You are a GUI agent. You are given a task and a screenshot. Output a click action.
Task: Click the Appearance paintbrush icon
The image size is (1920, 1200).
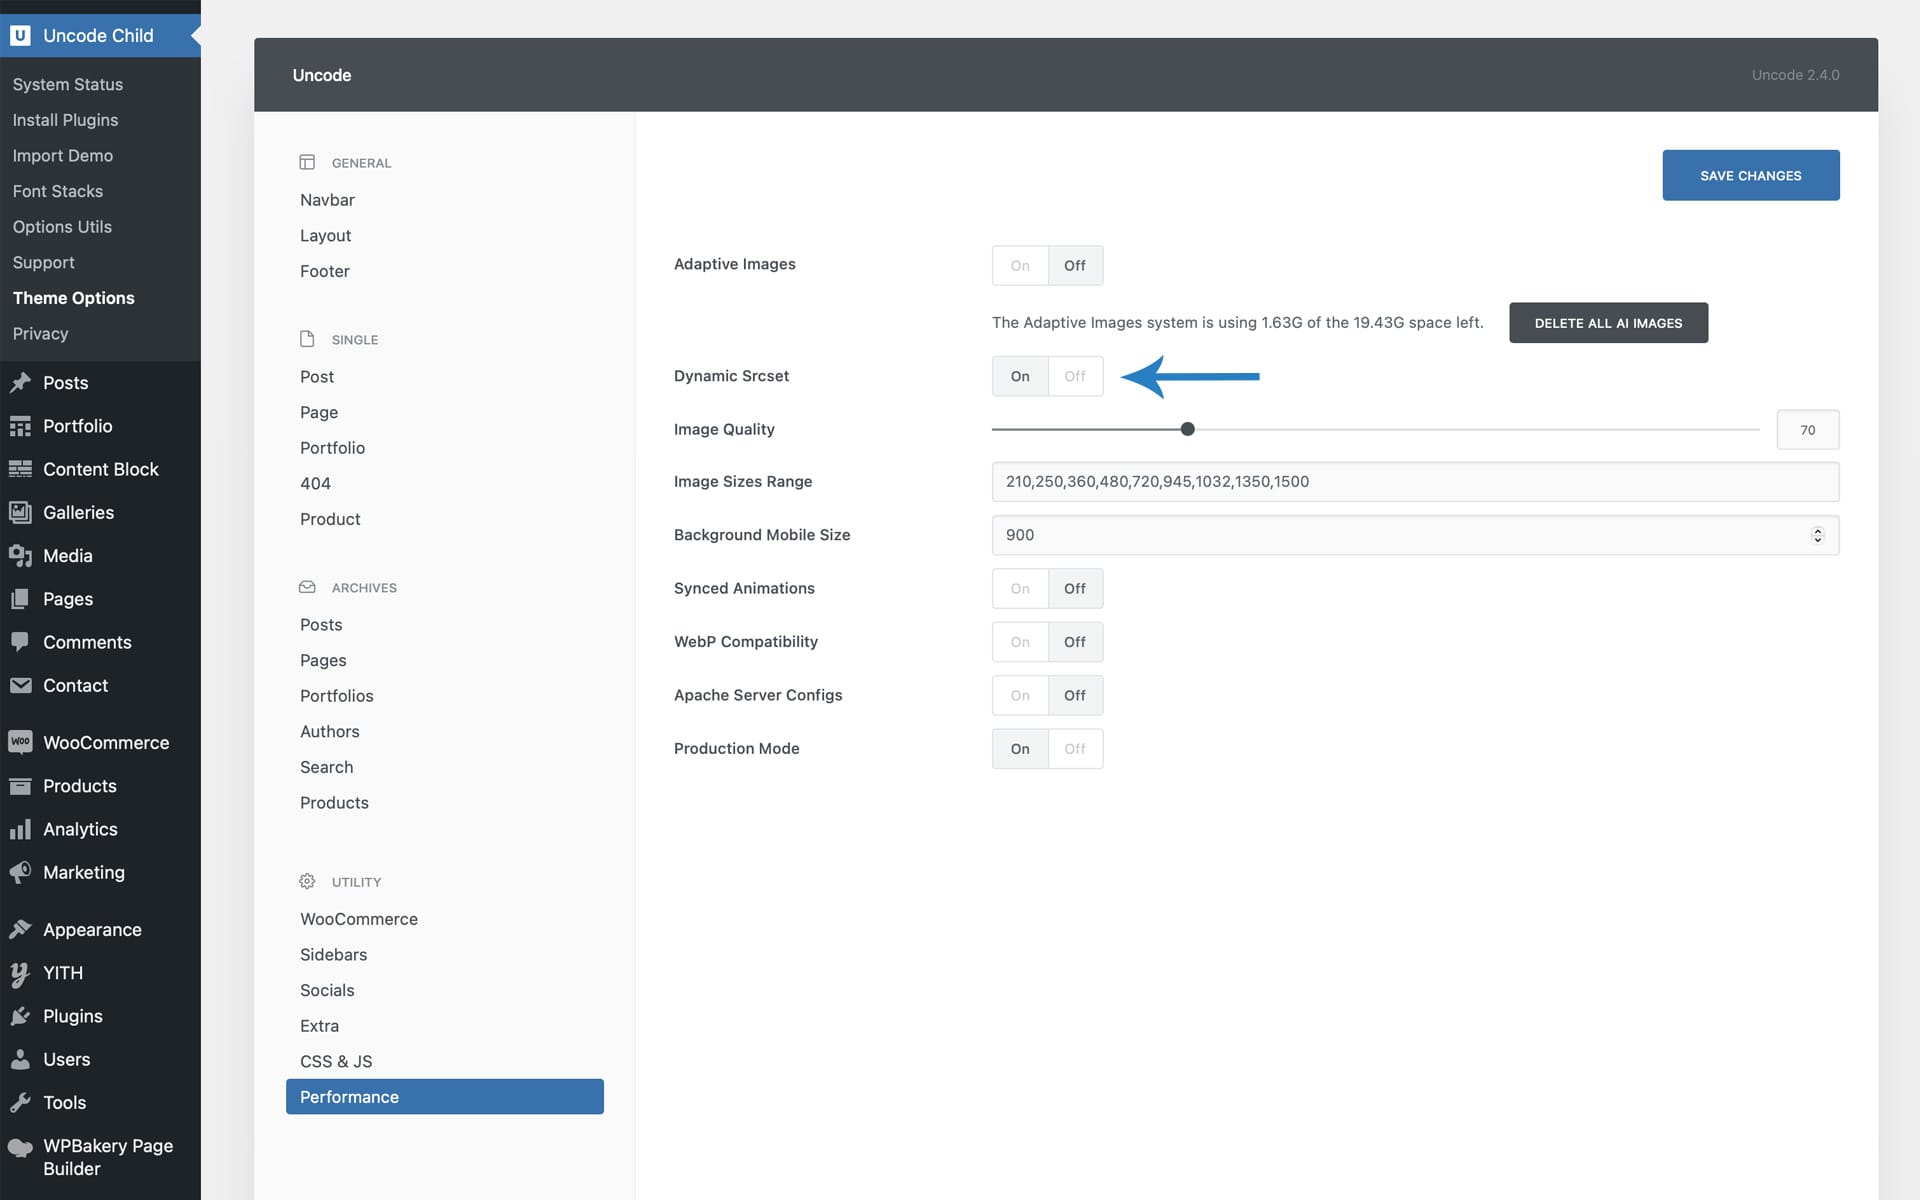pos(20,929)
